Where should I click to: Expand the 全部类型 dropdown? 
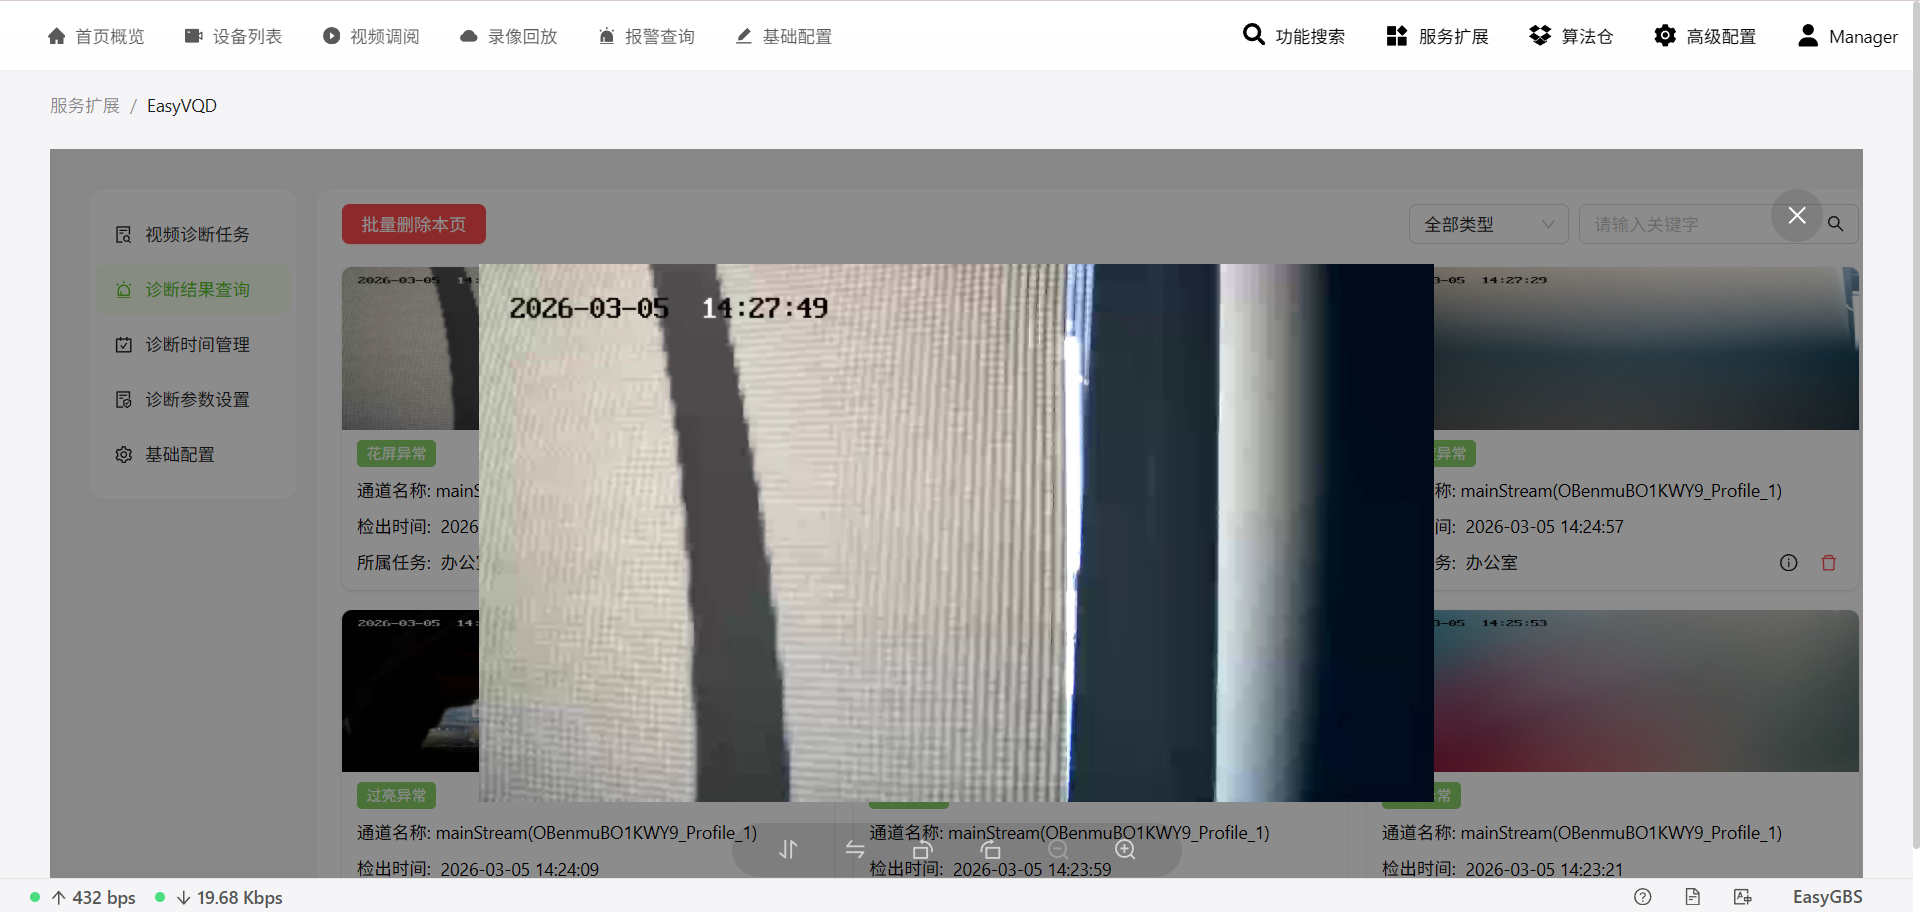[x=1488, y=224]
